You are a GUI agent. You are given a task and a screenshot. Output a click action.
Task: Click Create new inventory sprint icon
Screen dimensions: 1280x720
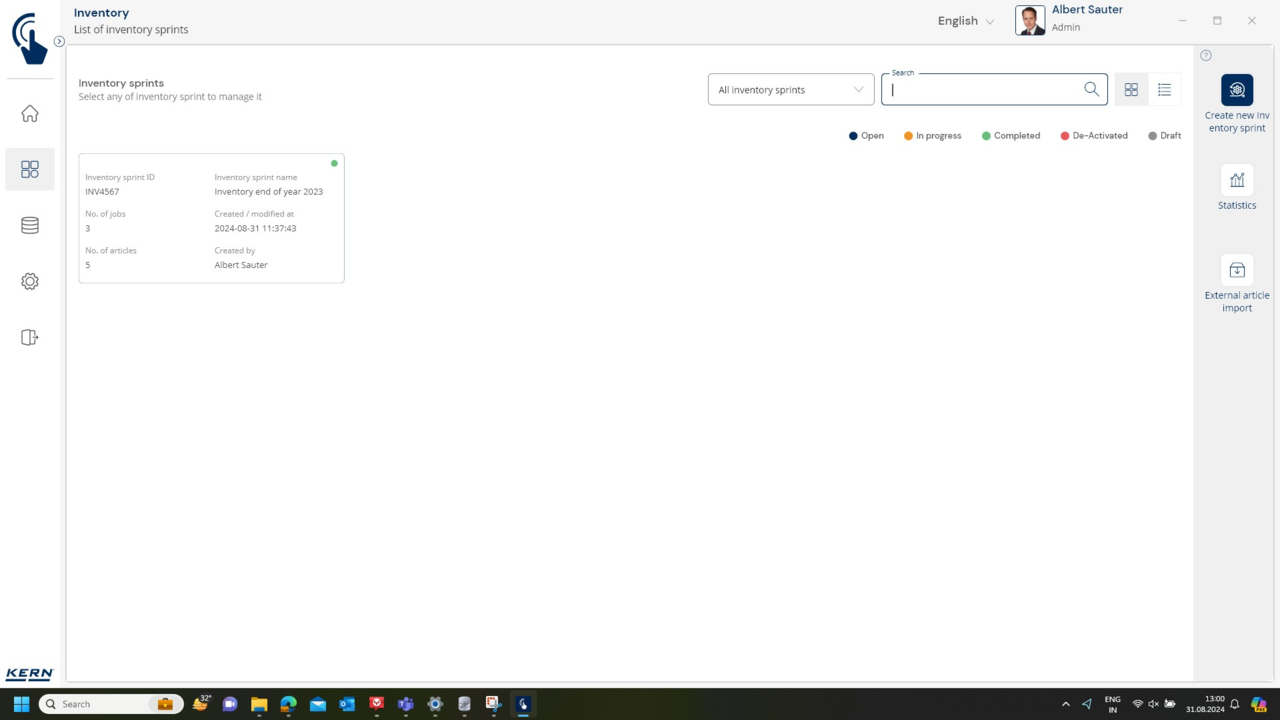pyautogui.click(x=1237, y=90)
